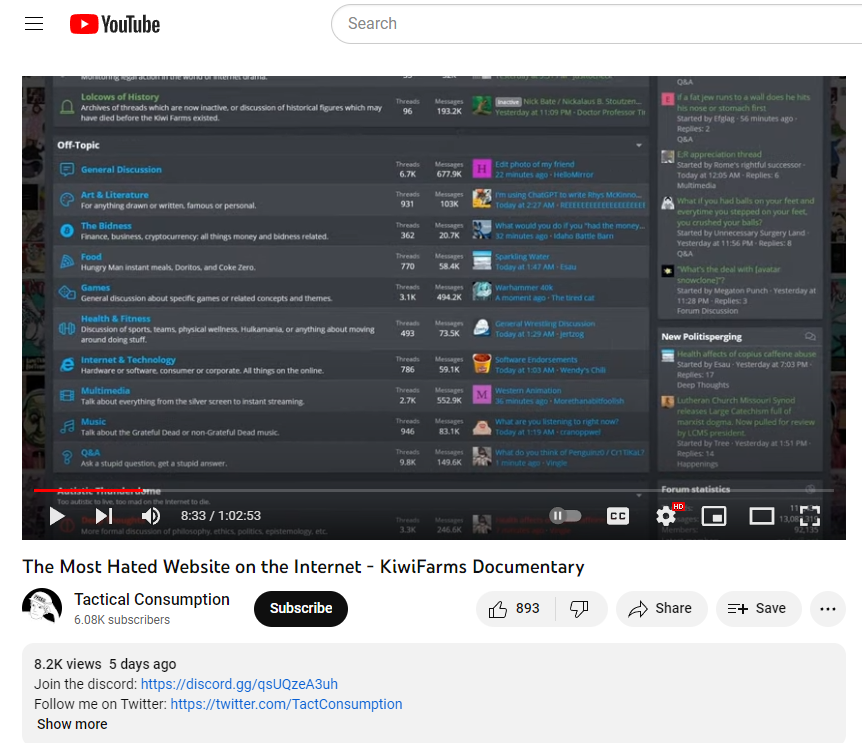Open Tactical Consumption channel avatar

[42, 608]
